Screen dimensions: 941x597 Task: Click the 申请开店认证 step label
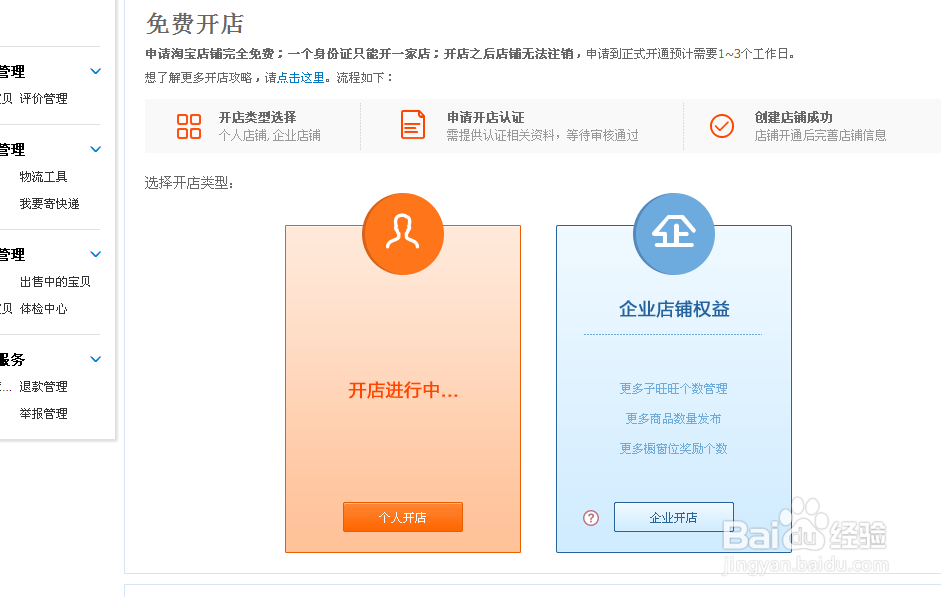pyautogui.click(x=486, y=117)
